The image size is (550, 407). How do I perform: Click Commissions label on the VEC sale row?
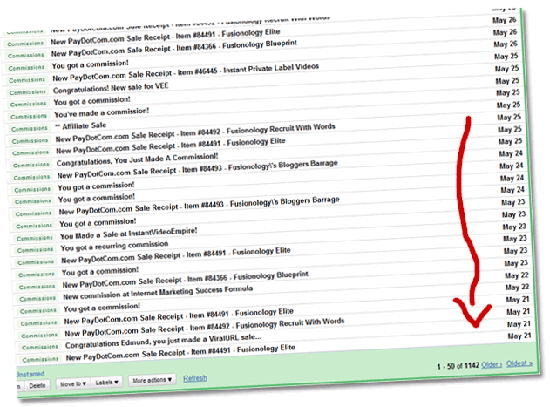27,92
